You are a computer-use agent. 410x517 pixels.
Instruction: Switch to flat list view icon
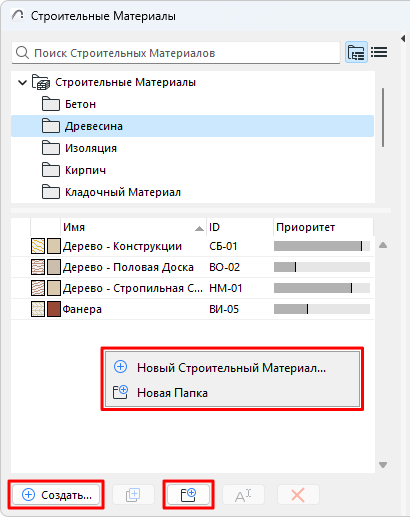click(379, 52)
